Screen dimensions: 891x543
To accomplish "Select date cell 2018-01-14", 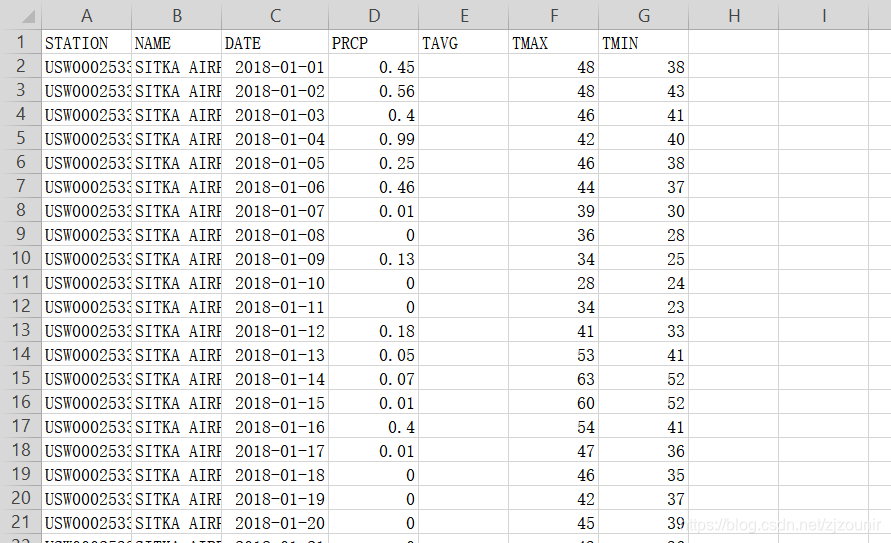I will pos(275,379).
